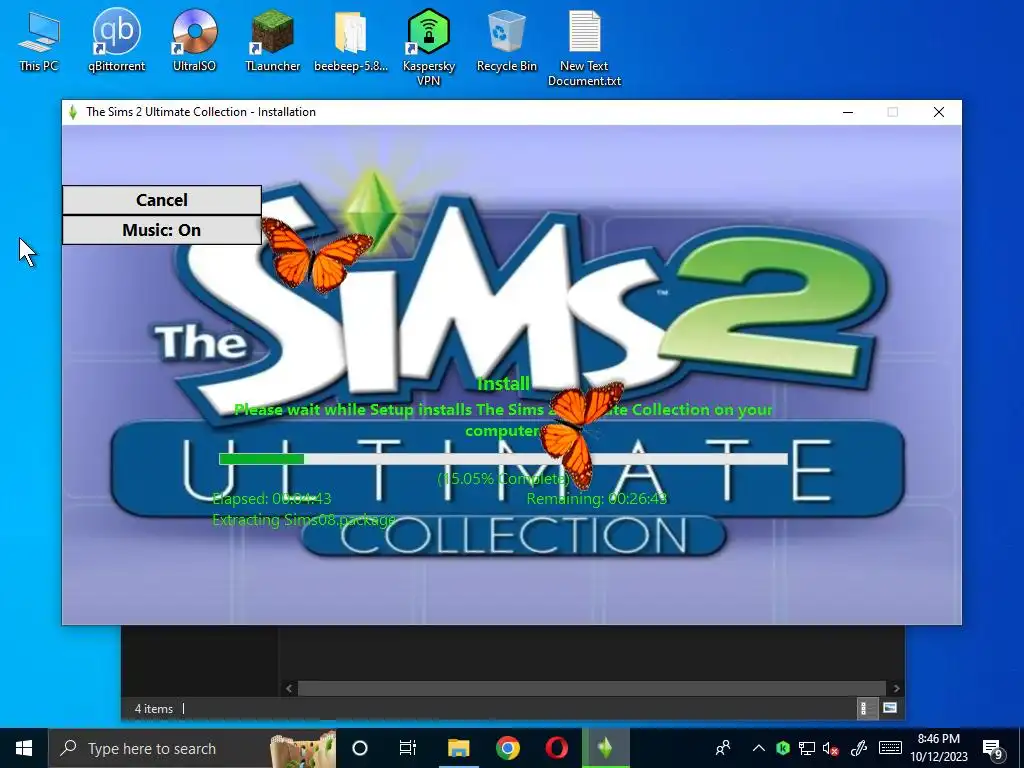Screen dimensions: 1024x768
Task: Click the '15.05% Complete' text
Action: 504,479
